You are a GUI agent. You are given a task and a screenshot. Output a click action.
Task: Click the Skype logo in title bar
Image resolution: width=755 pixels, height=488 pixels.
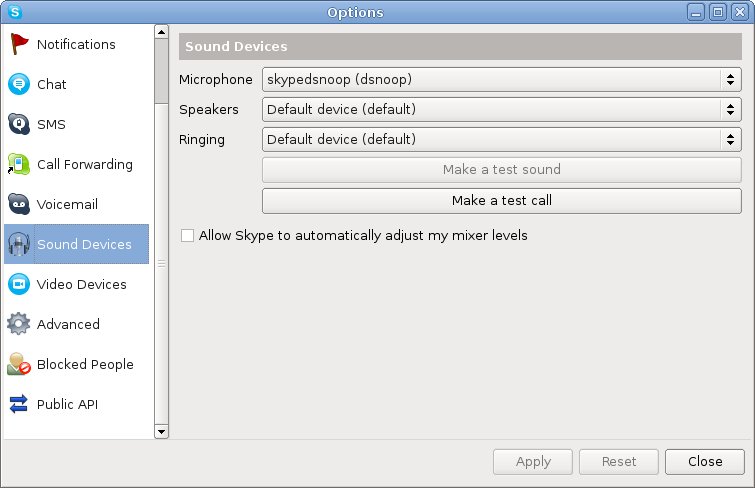coord(14,12)
